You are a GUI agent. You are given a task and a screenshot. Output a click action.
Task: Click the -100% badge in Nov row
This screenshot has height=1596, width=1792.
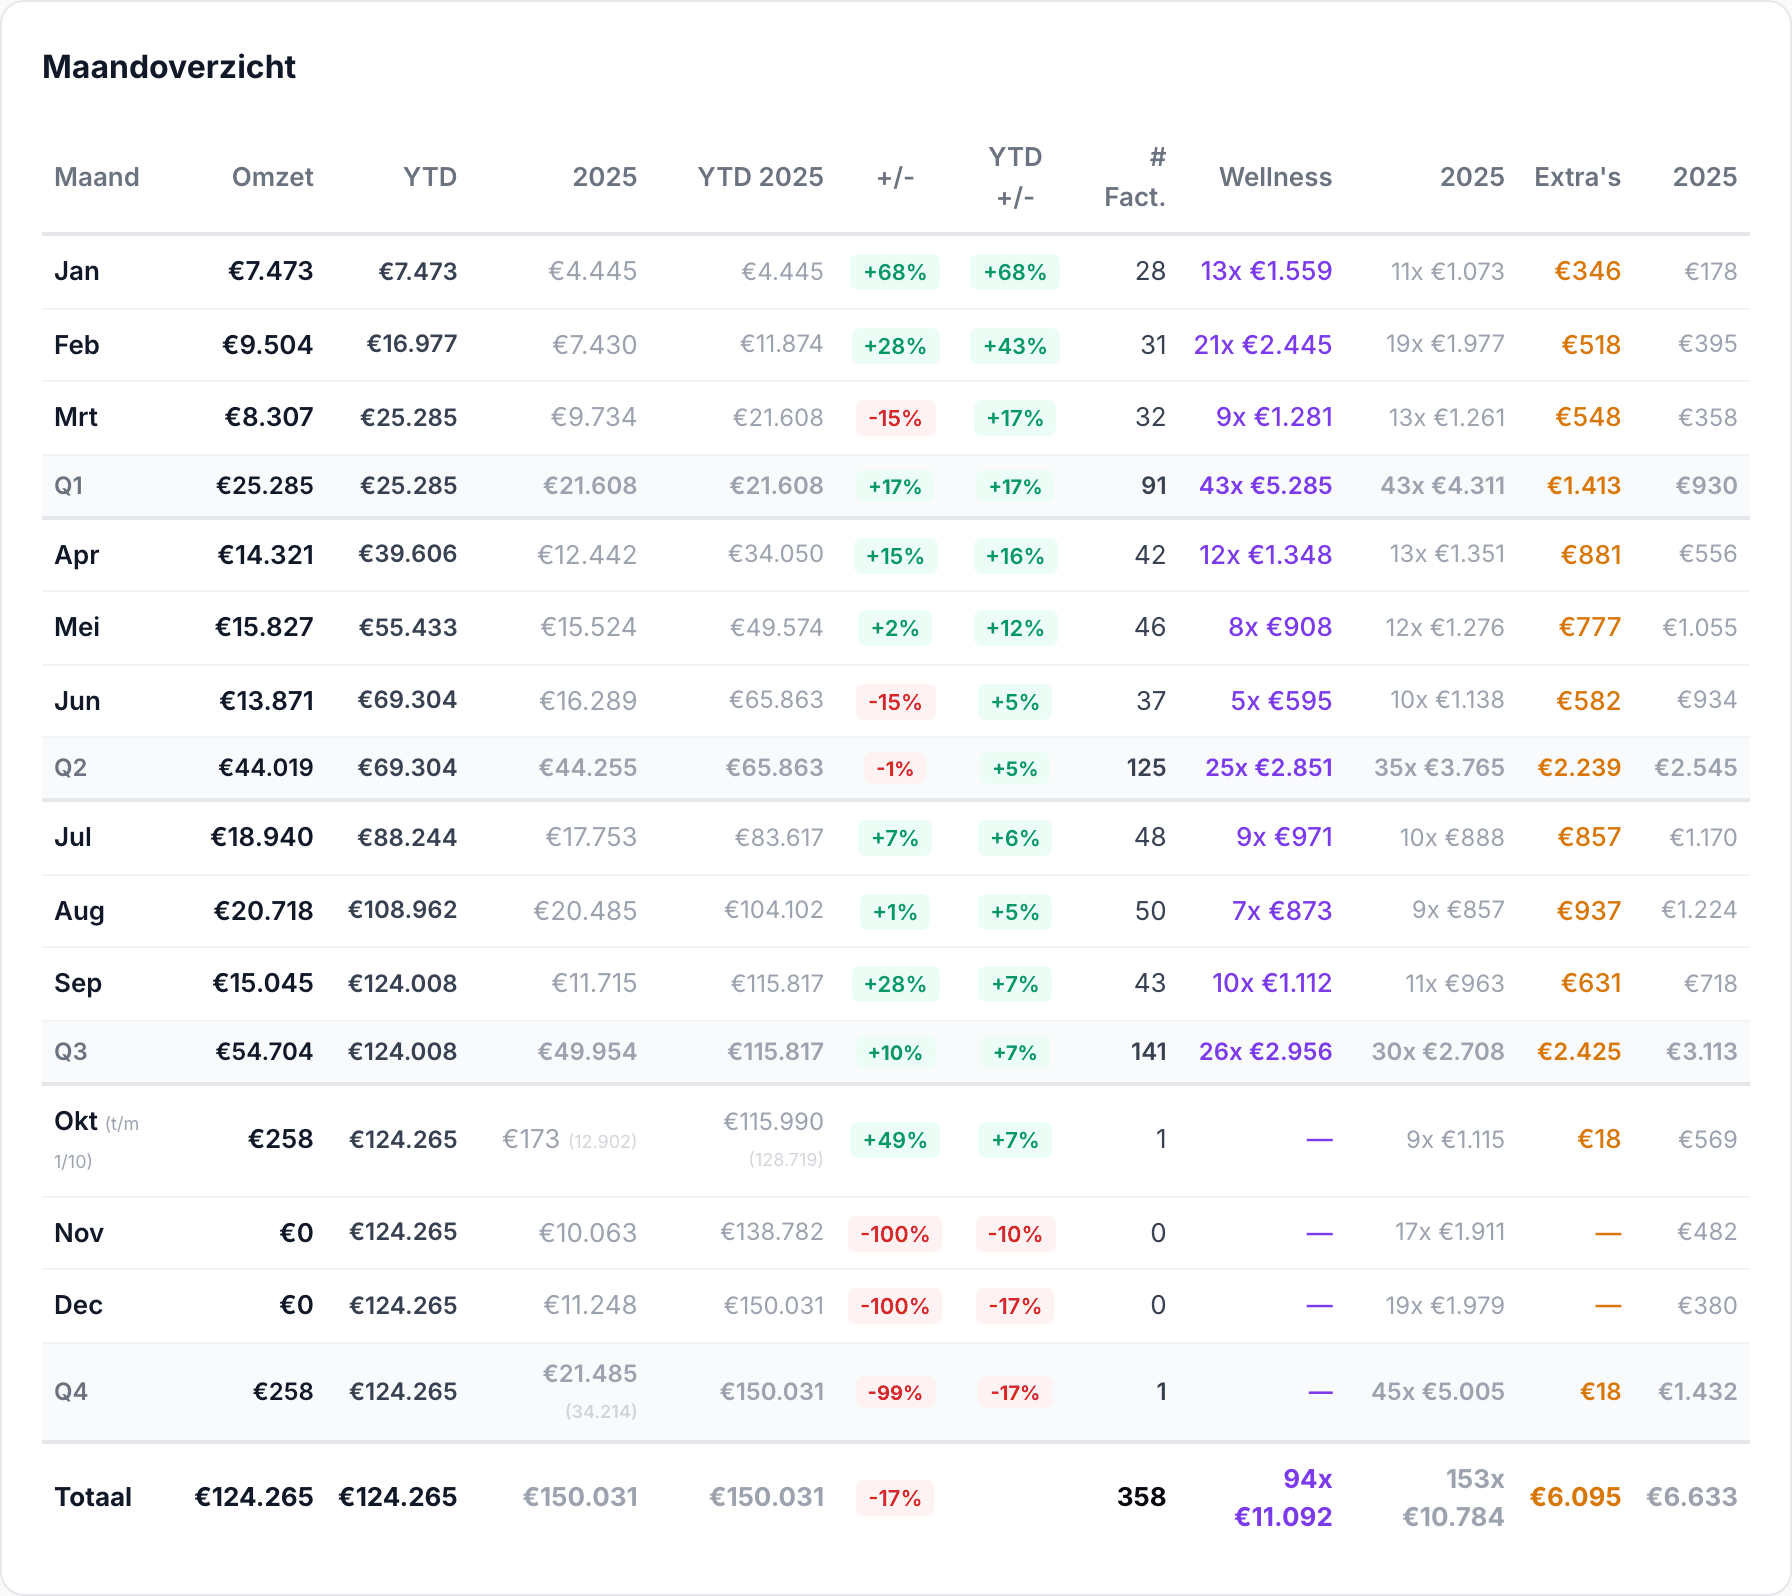[895, 1234]
